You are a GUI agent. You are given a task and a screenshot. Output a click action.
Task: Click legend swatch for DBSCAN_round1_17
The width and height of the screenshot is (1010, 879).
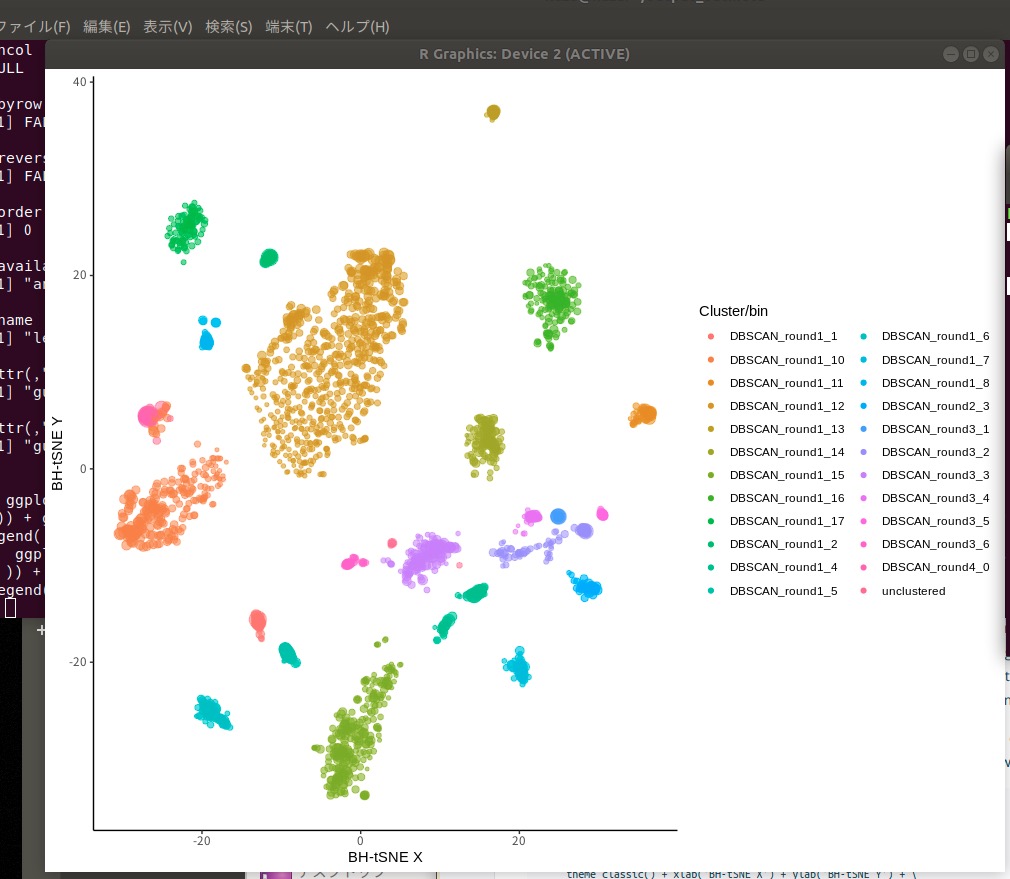[710, 521]
